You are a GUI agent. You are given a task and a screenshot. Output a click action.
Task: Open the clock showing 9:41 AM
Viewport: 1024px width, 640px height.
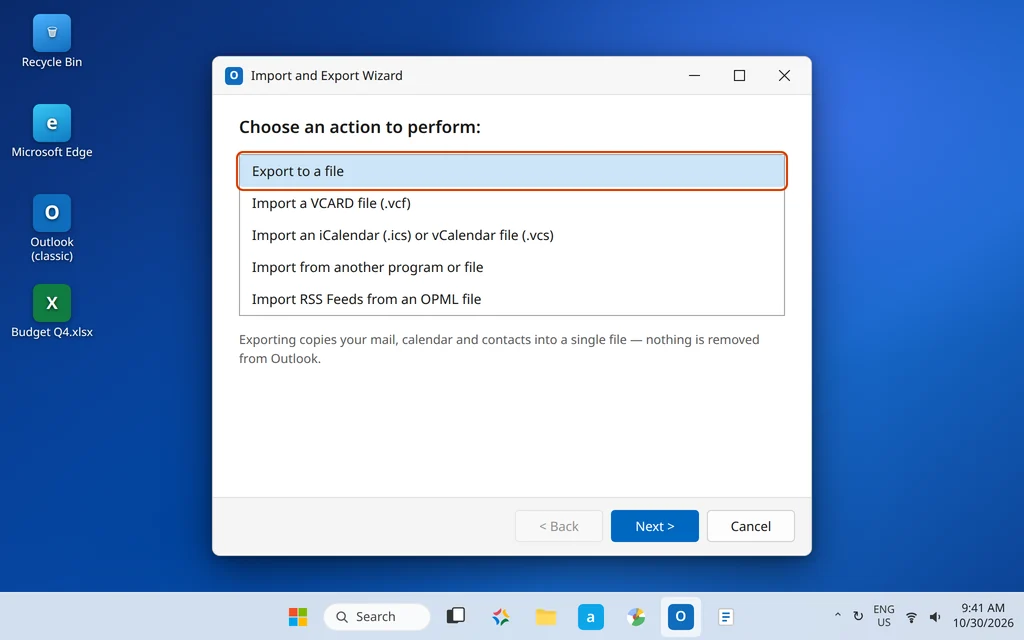[x=982, y=616]
